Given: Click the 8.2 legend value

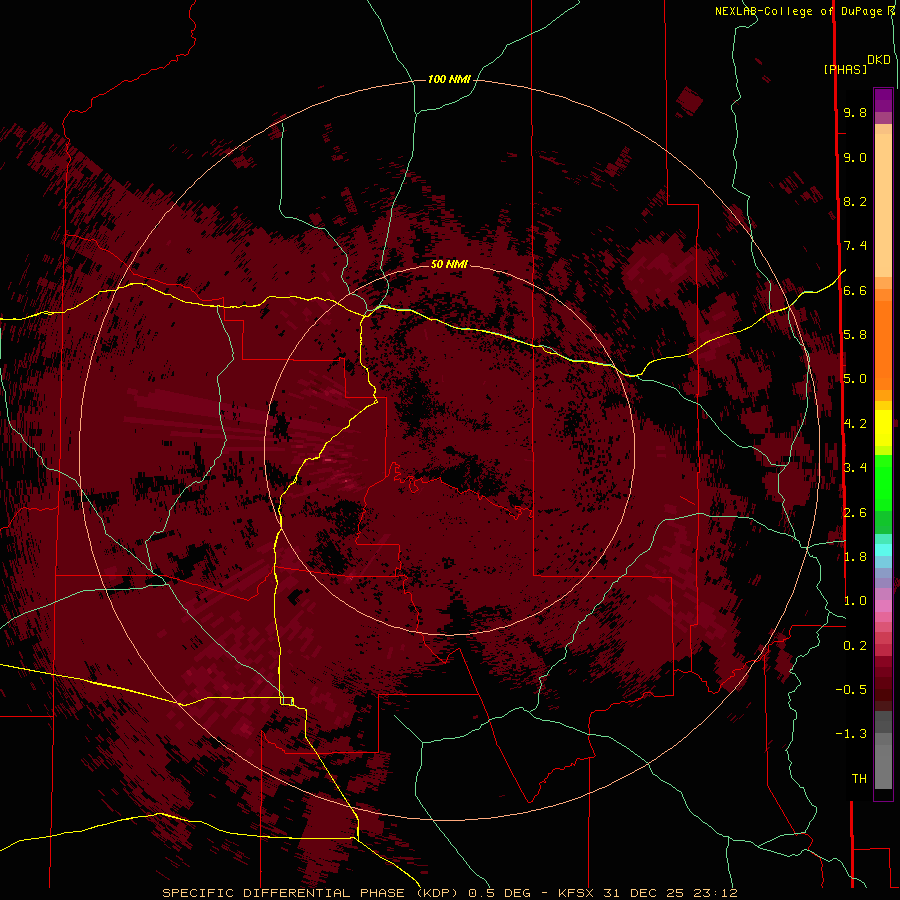Looking at the screenshot, I should point(855,202).
